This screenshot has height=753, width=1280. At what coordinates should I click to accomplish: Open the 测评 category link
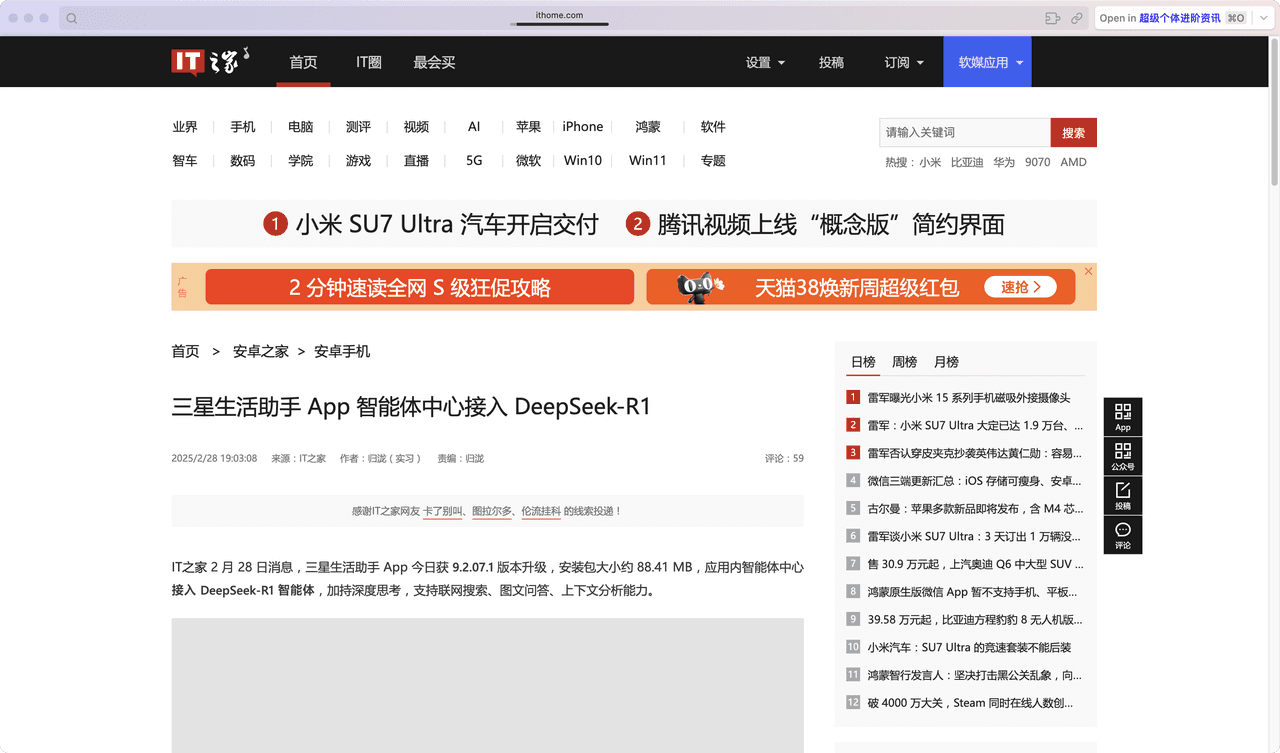click(358, 127)
